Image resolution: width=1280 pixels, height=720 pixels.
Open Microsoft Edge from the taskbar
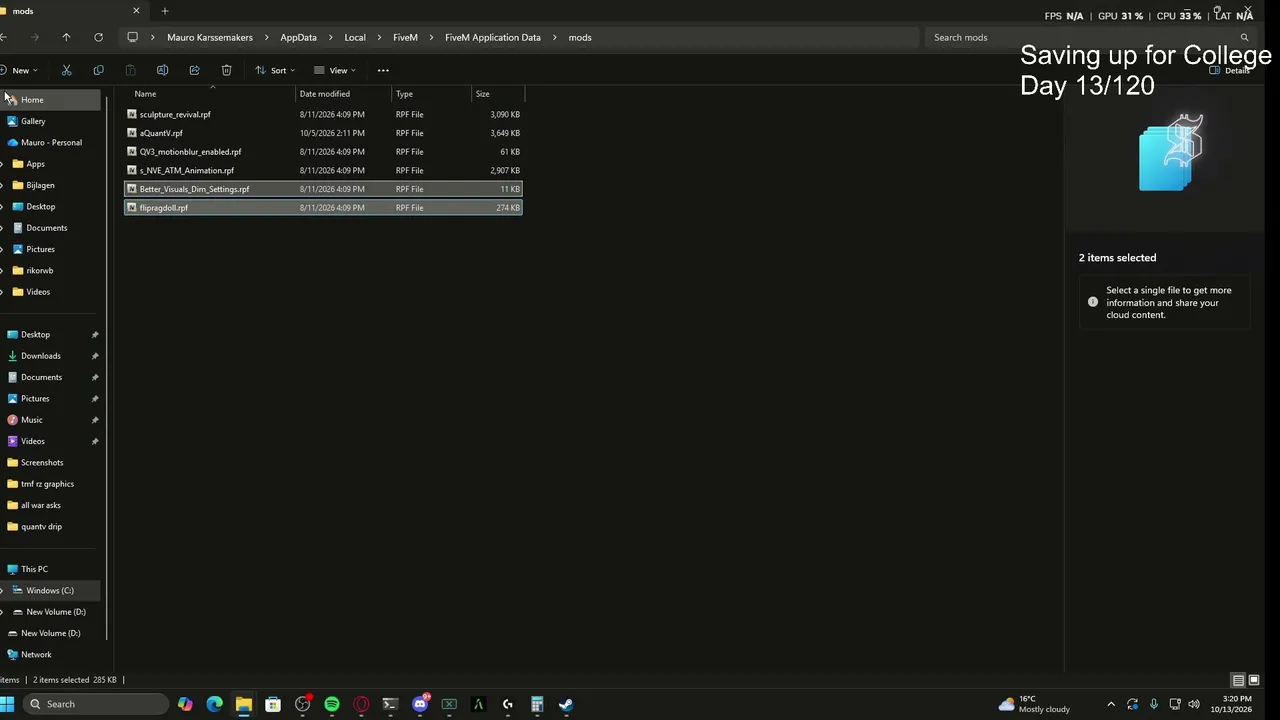214,704
